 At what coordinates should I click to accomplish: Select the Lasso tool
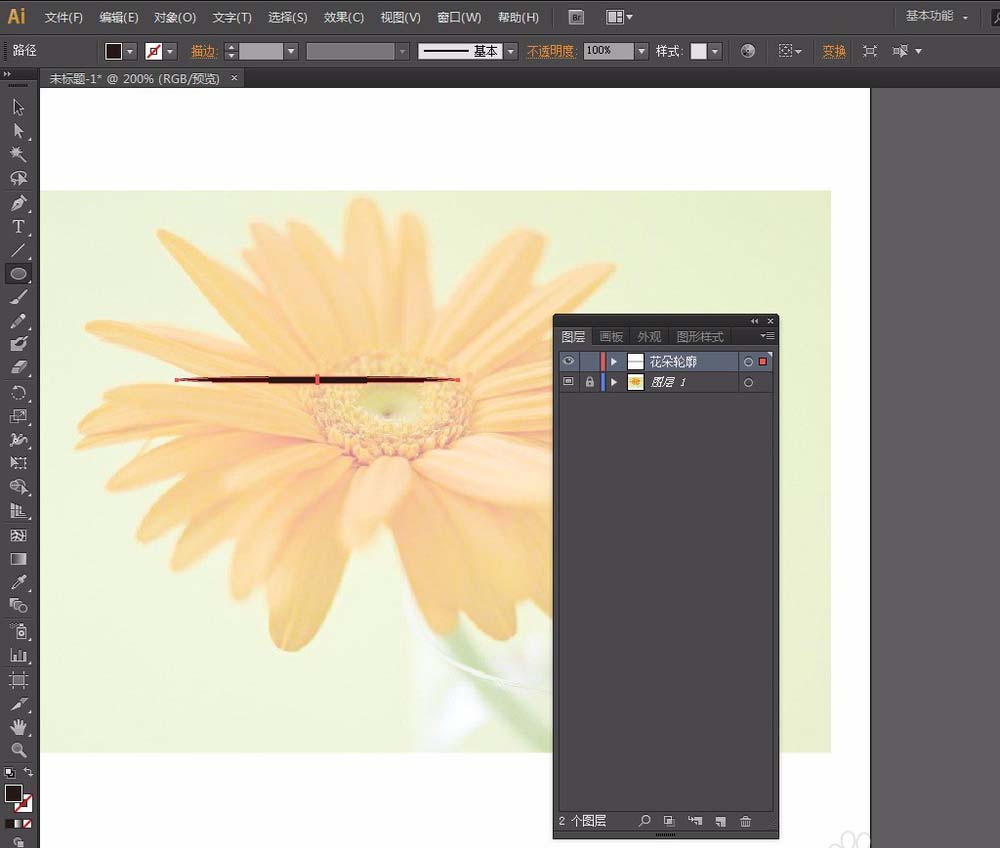point(18,179)
